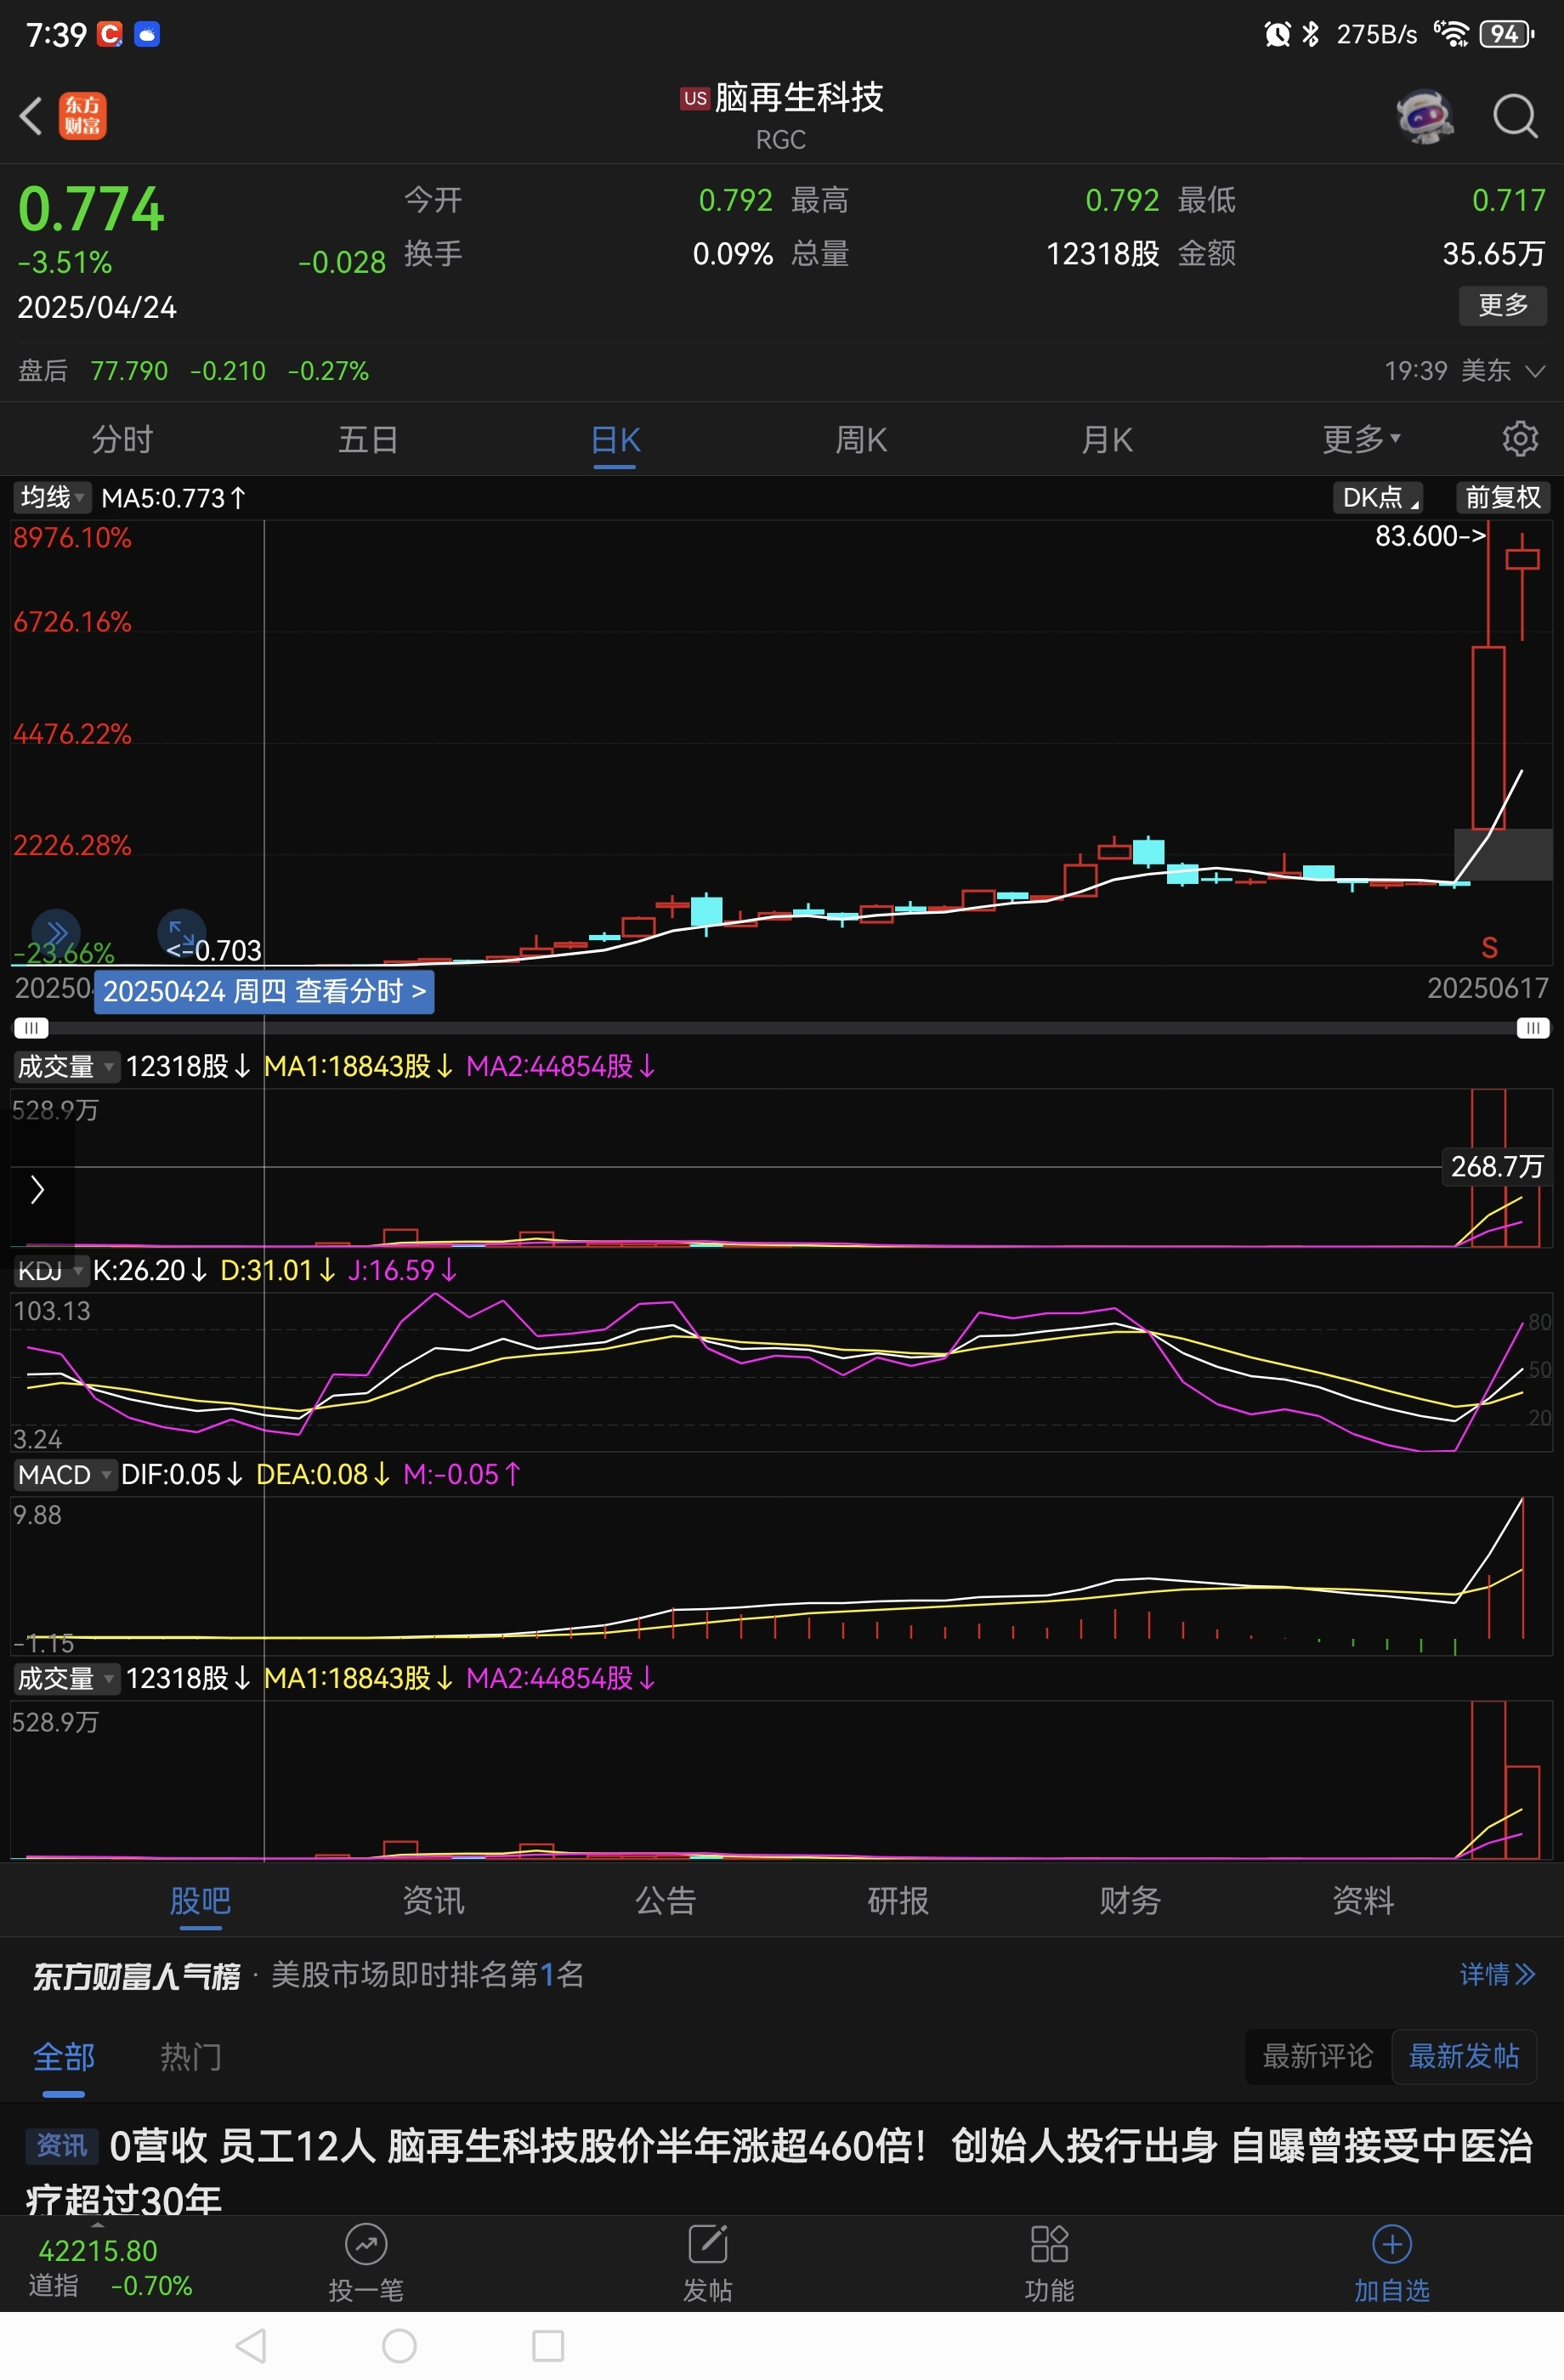The height and width of the screenshot is (2380, 1564).
Task: Tap the S sell marker on chart
Action: 1489,947
